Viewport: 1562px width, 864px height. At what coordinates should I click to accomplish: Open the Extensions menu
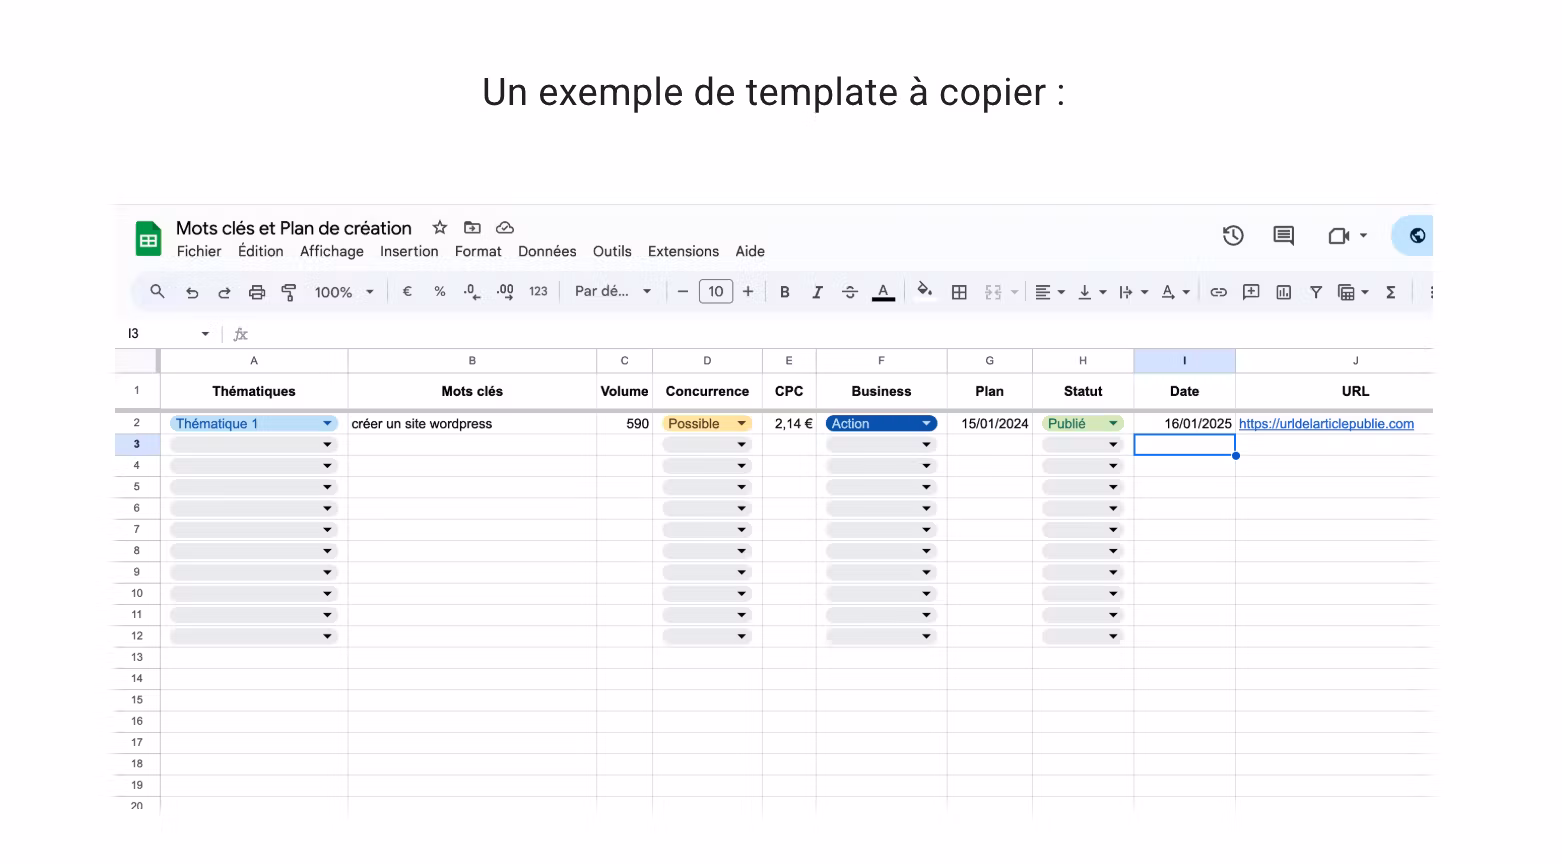tap(683, 252)
